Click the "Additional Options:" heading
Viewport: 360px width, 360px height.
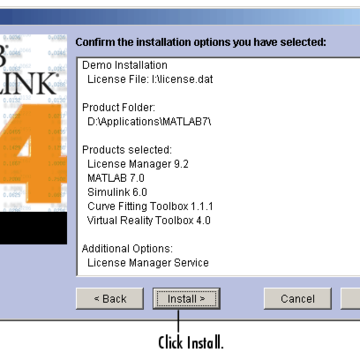127,249
